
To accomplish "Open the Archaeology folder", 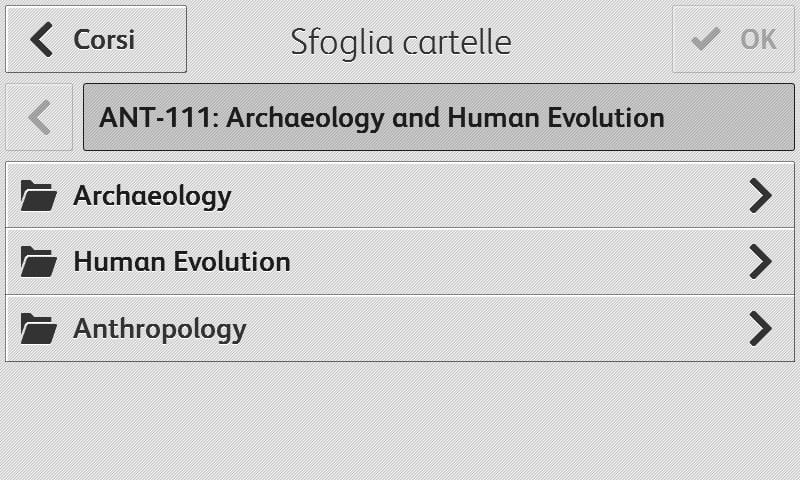I will (x=400, y=195).
